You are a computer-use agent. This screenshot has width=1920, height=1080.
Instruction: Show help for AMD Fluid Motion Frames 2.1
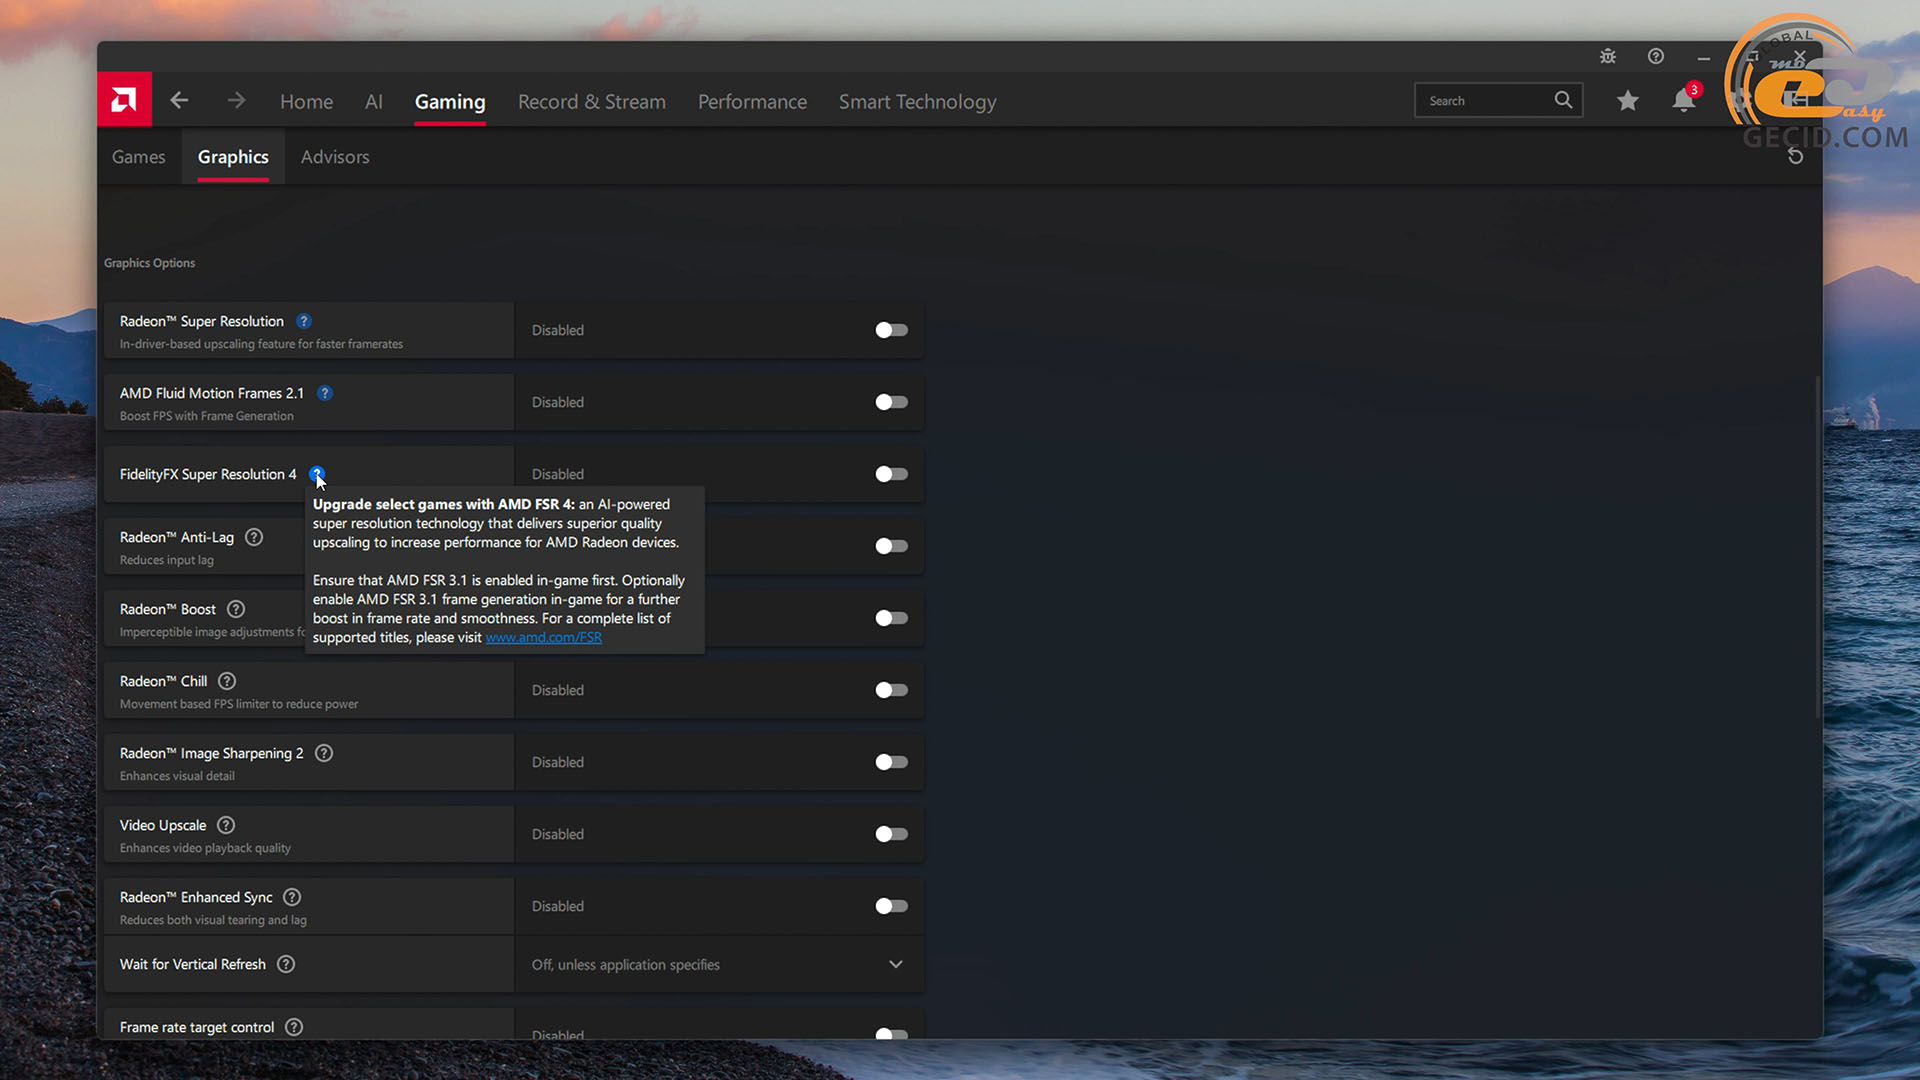pyautogui.click(x=325, y=393)
